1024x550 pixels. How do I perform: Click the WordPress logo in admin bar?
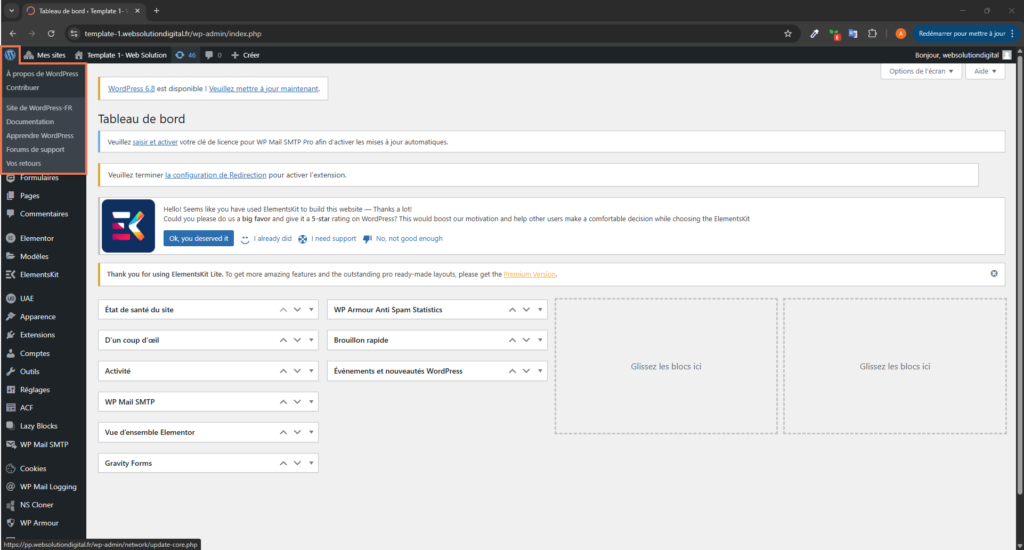[x=10, y=55]
